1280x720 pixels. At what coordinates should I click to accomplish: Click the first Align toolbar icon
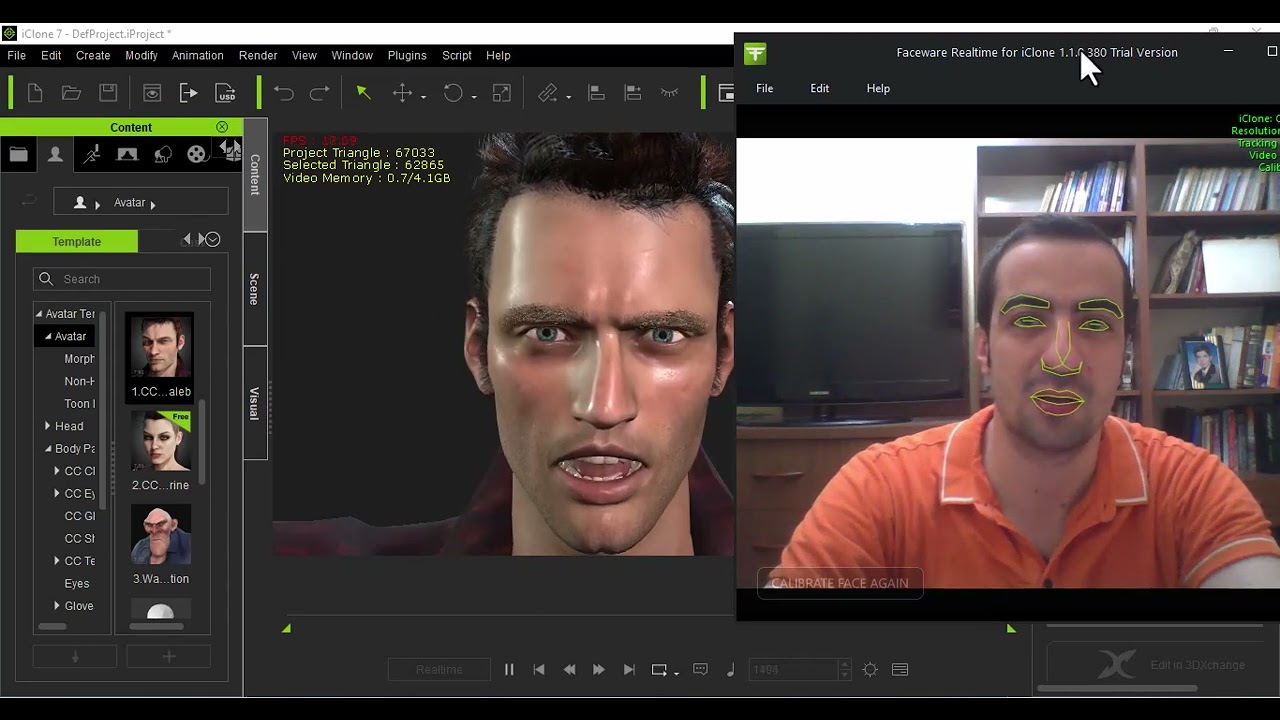[x=596, y=93]
